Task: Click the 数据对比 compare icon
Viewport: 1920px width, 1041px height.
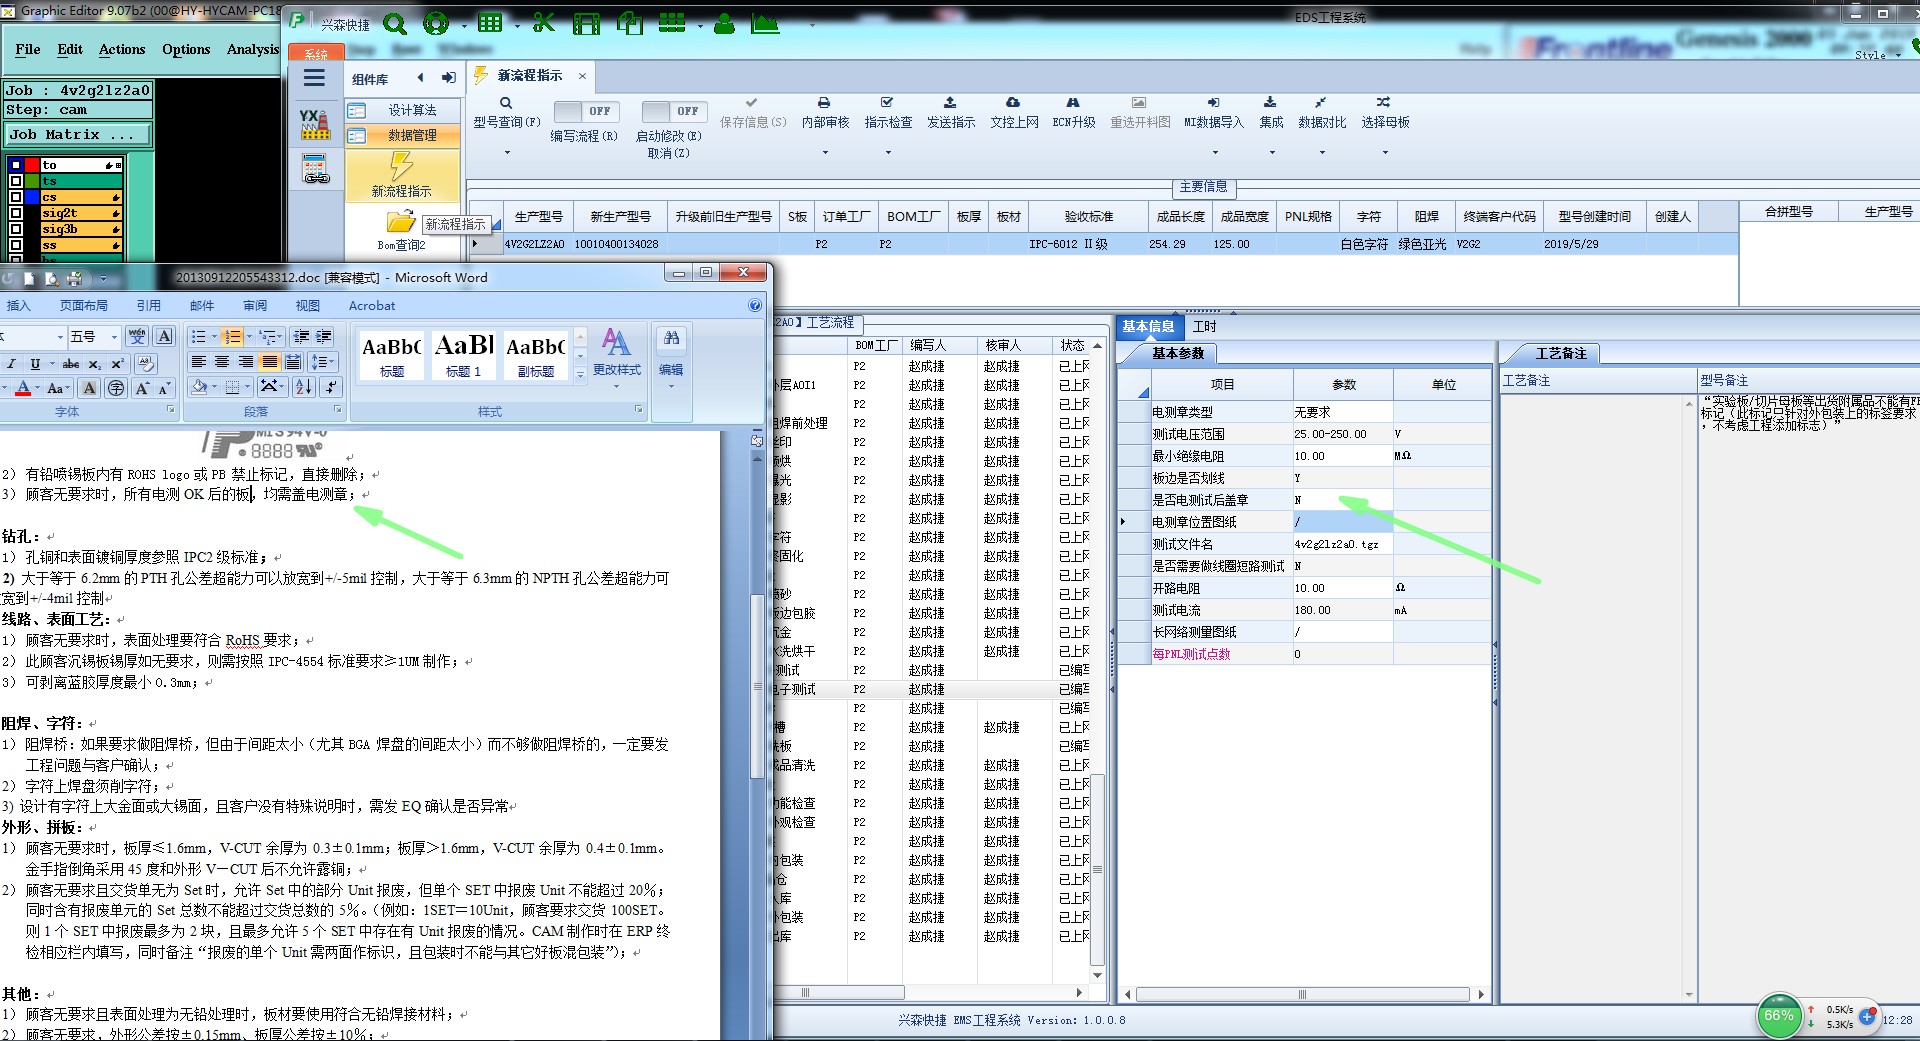Action: [x=1321, y=103]
